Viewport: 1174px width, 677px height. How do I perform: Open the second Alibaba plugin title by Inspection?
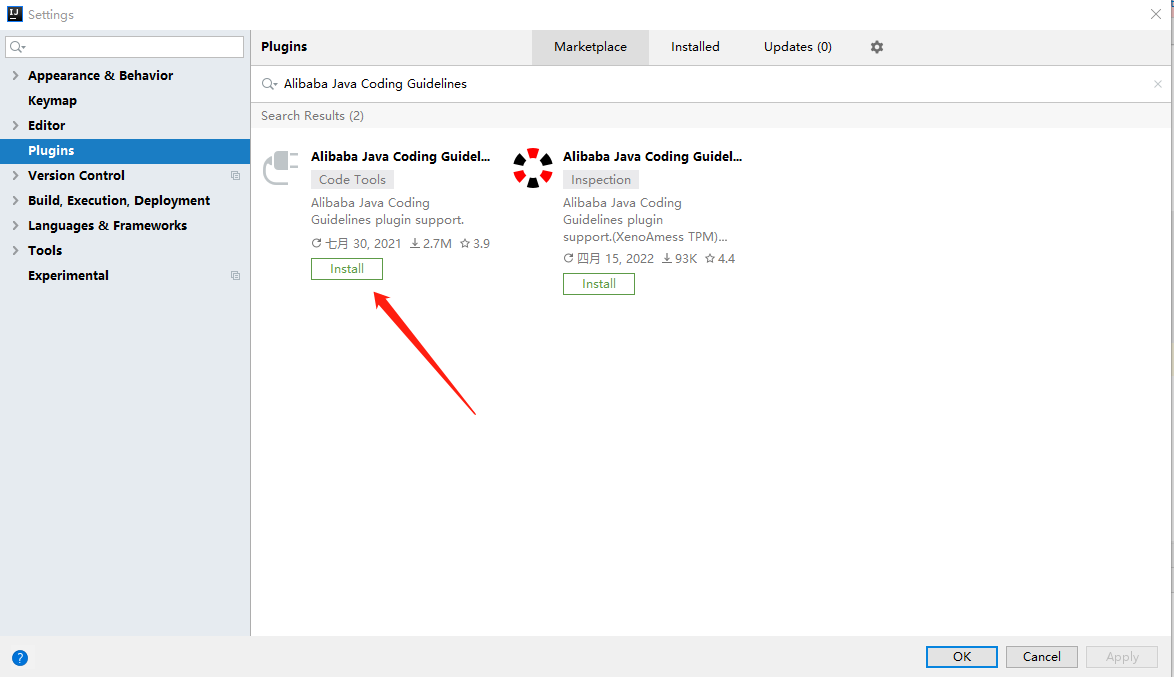[652, 157]
